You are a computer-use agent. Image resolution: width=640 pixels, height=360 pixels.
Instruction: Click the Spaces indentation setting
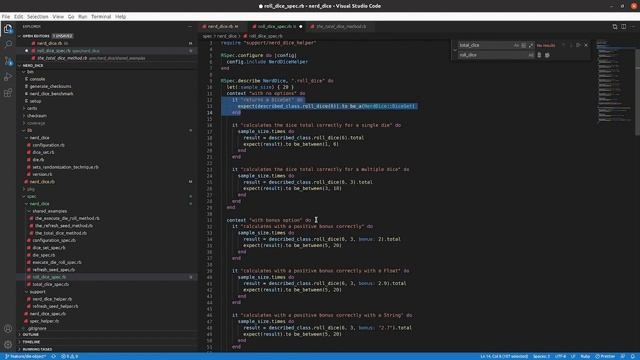541,356
